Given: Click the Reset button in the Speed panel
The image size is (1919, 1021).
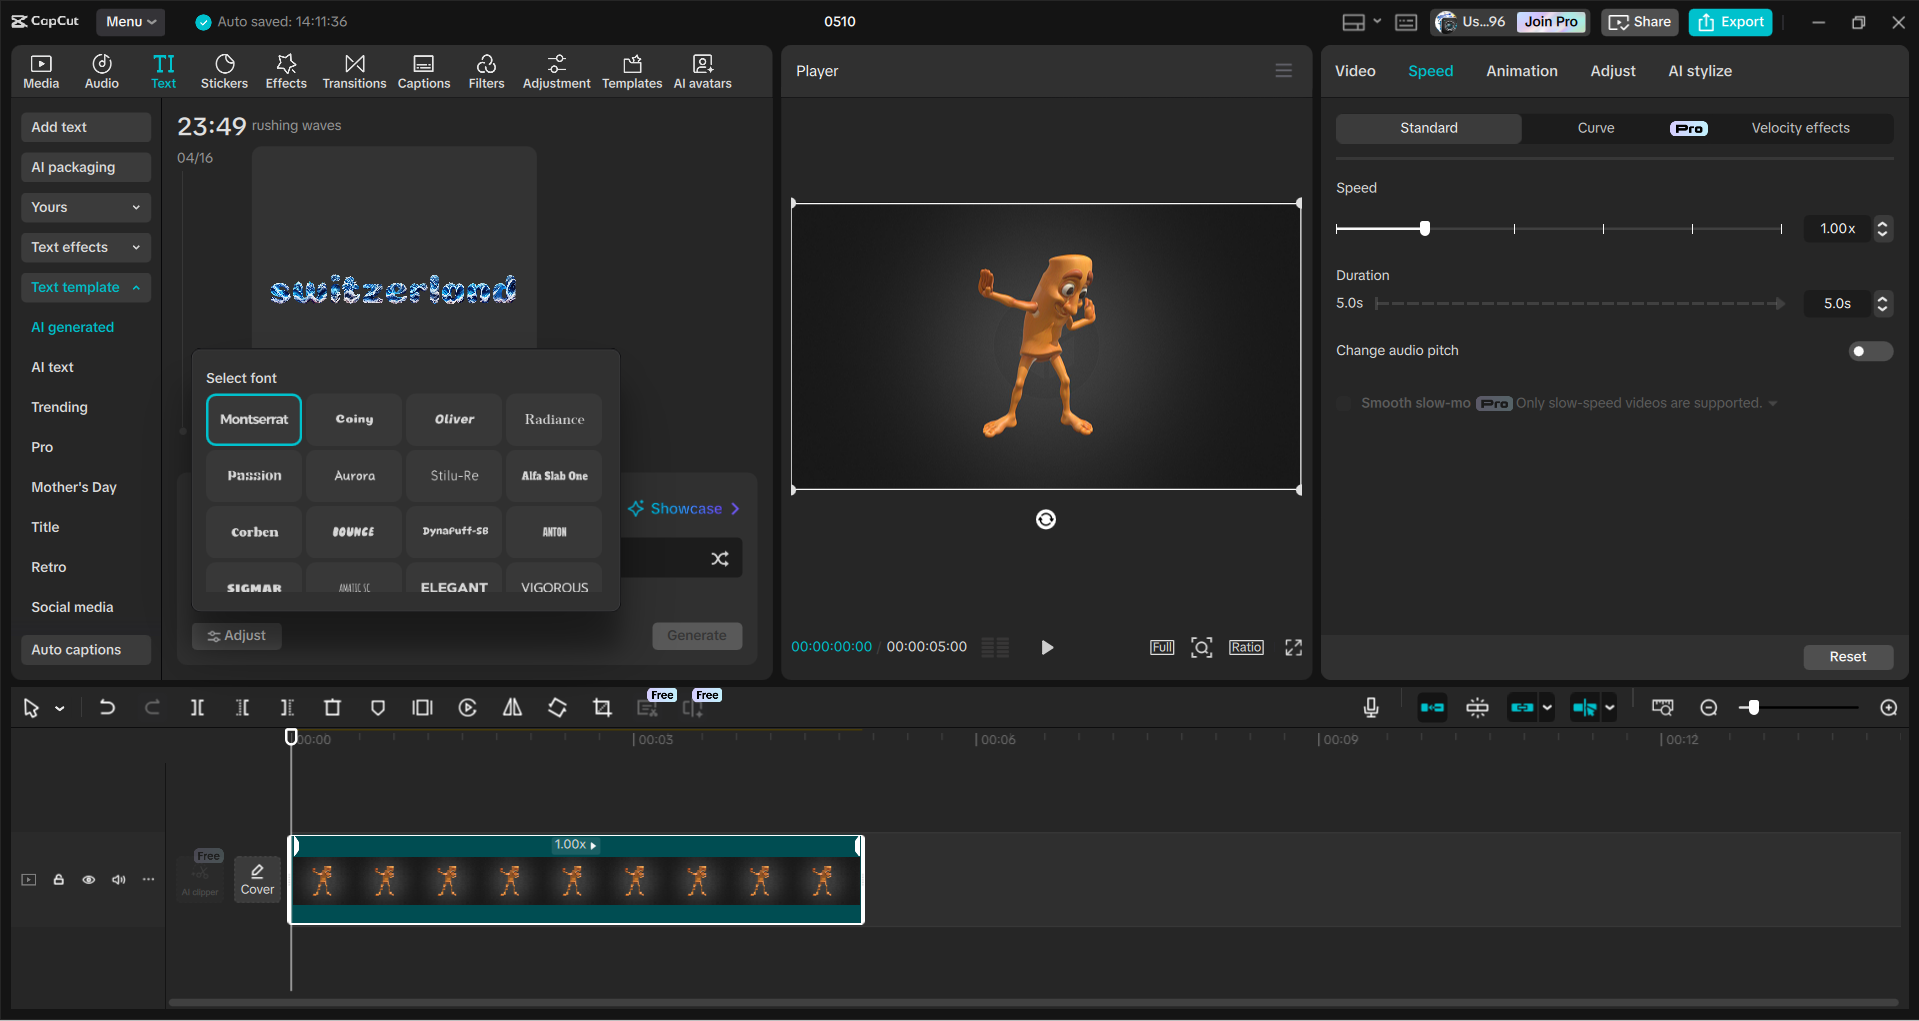Looking at the screenshot, I should (x=1847, y=657).
